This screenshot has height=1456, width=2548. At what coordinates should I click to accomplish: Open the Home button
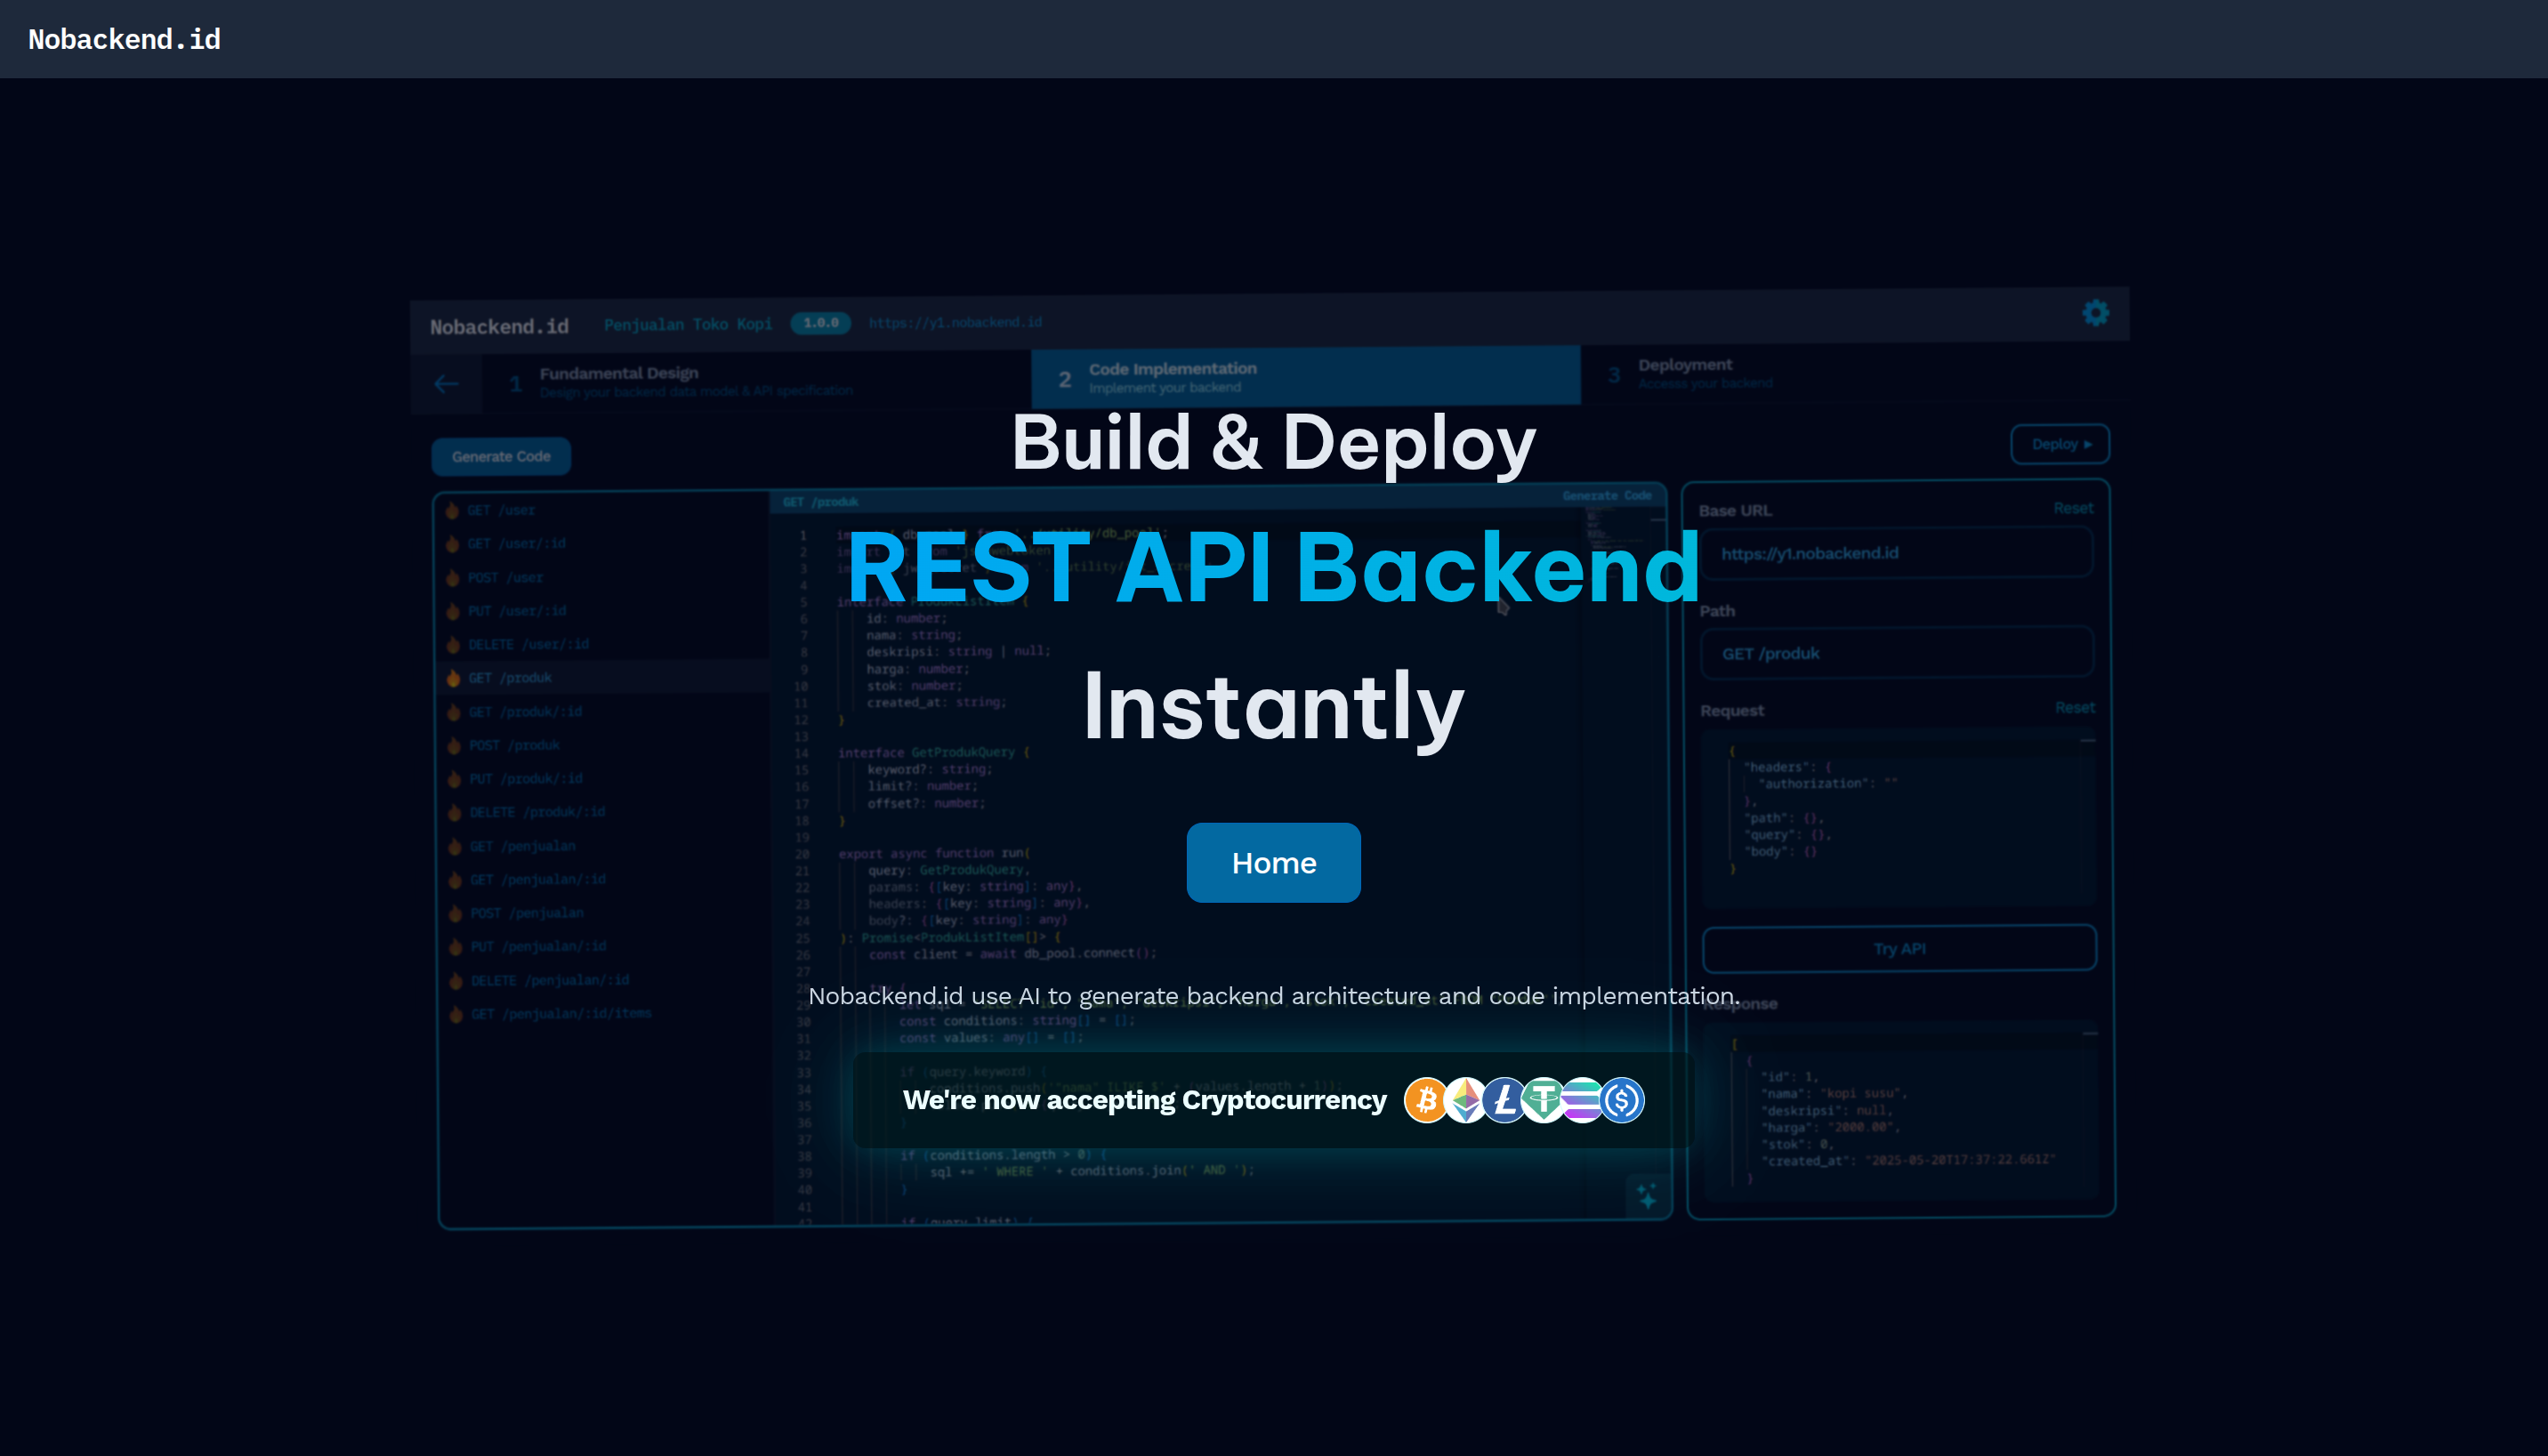(x=1273, y=863)
